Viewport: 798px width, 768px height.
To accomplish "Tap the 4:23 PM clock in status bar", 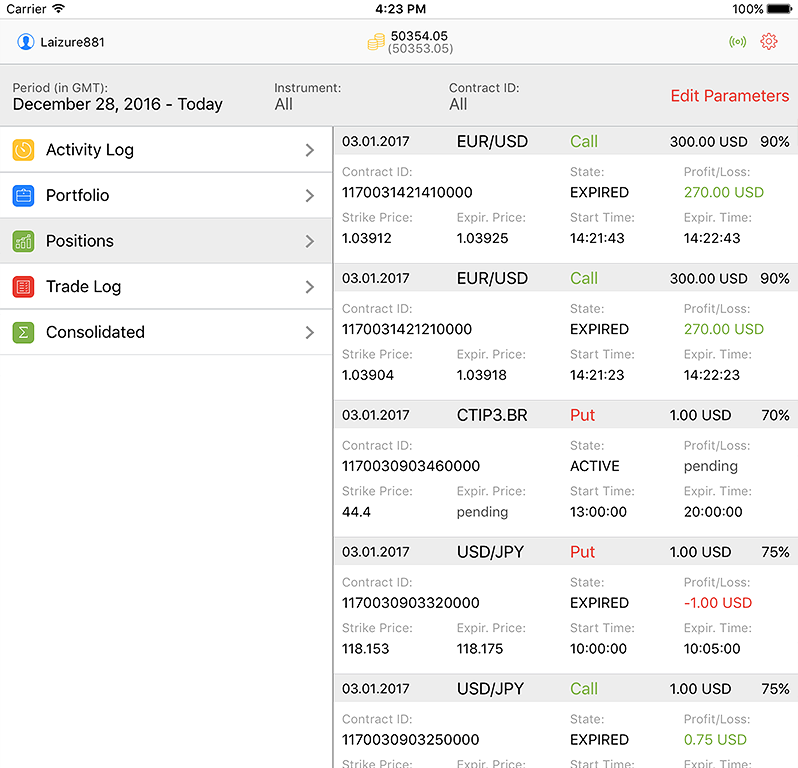I will [x=400, y=9].
